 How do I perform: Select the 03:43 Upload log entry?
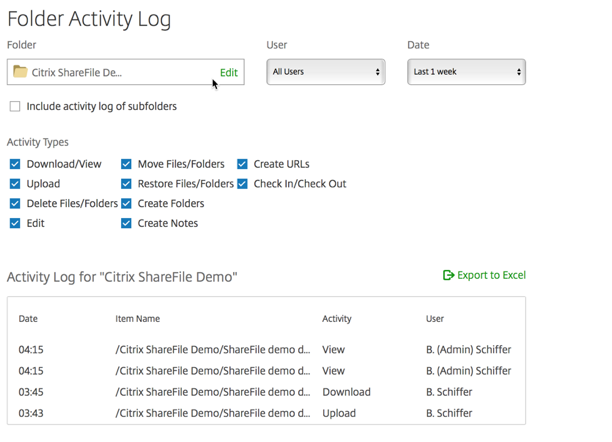coord(265,412)
